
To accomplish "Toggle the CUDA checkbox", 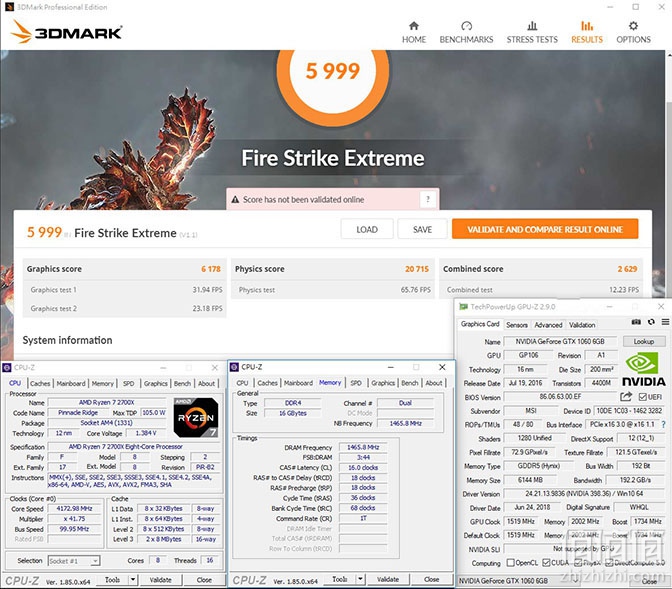I will [546, 562].
